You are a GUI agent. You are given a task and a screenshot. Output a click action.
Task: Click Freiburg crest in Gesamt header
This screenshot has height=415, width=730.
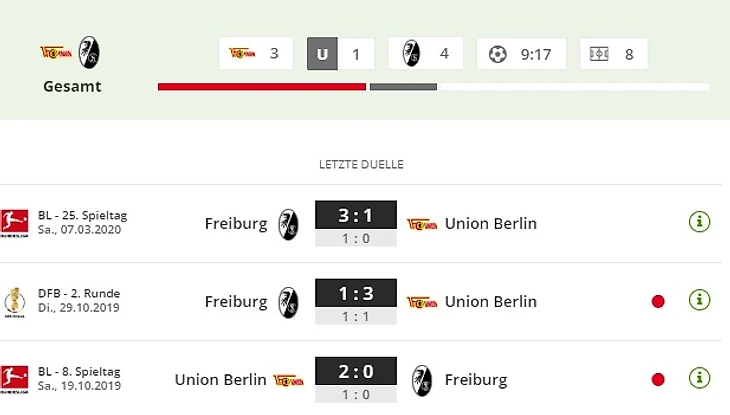(89, 52)
